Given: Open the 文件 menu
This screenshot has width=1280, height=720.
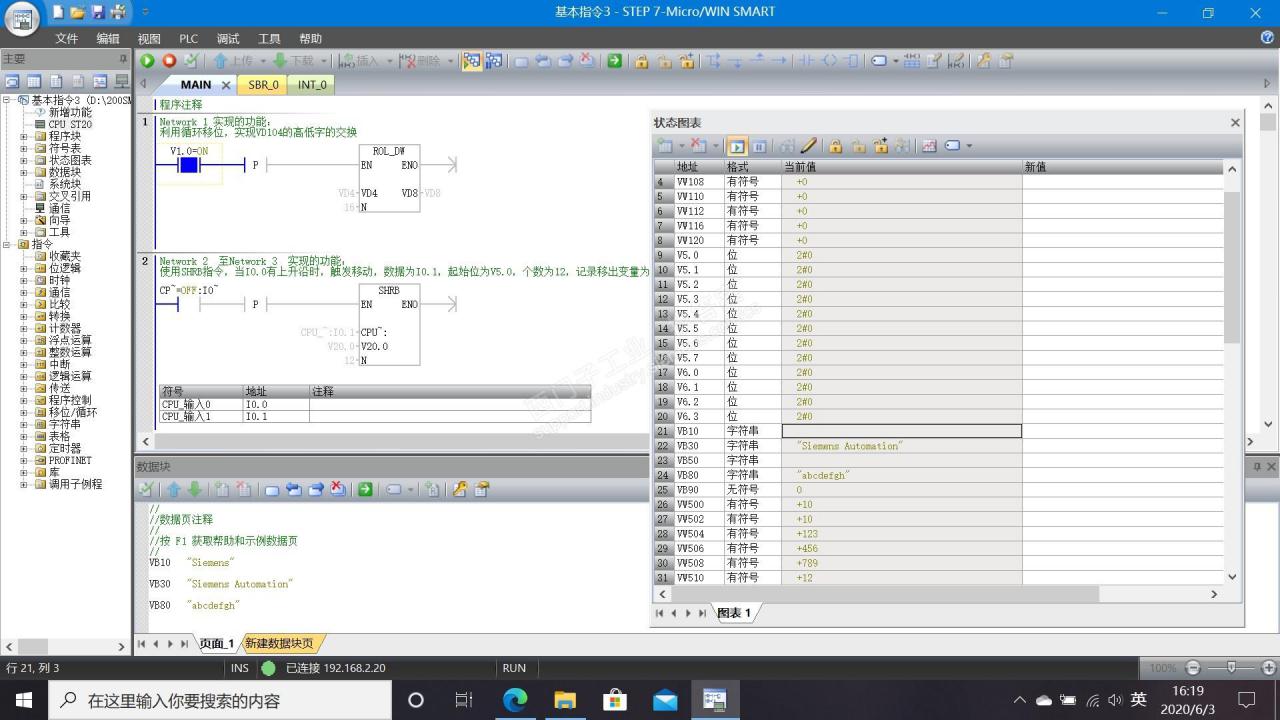Looking at the screenshot, I should 66,38.
